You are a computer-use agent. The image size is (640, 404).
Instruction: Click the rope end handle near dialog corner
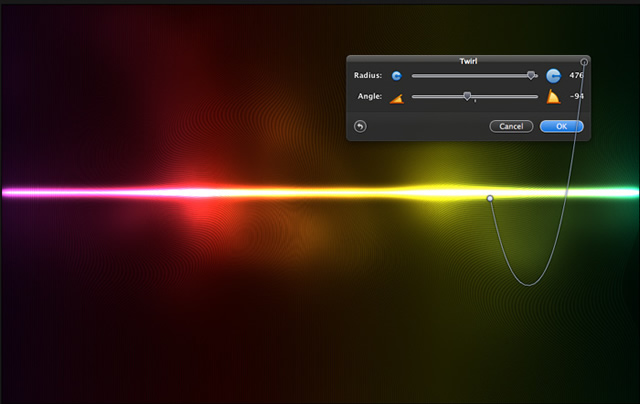(x=584, y=62)
